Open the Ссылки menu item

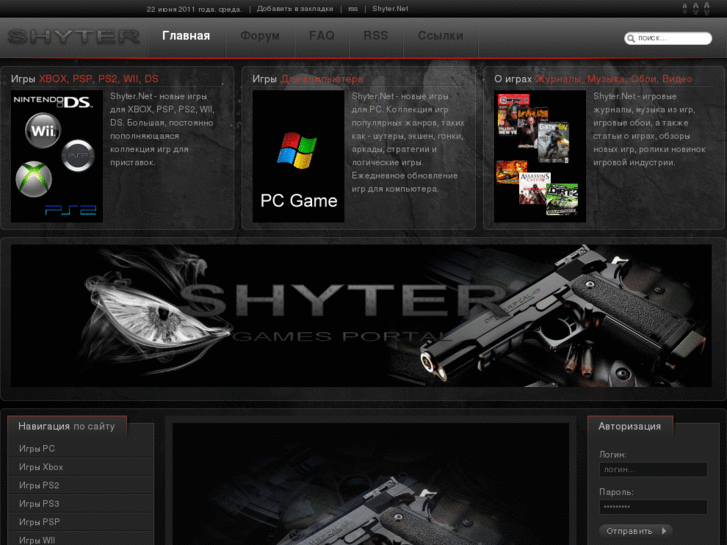tap(440, 36)
